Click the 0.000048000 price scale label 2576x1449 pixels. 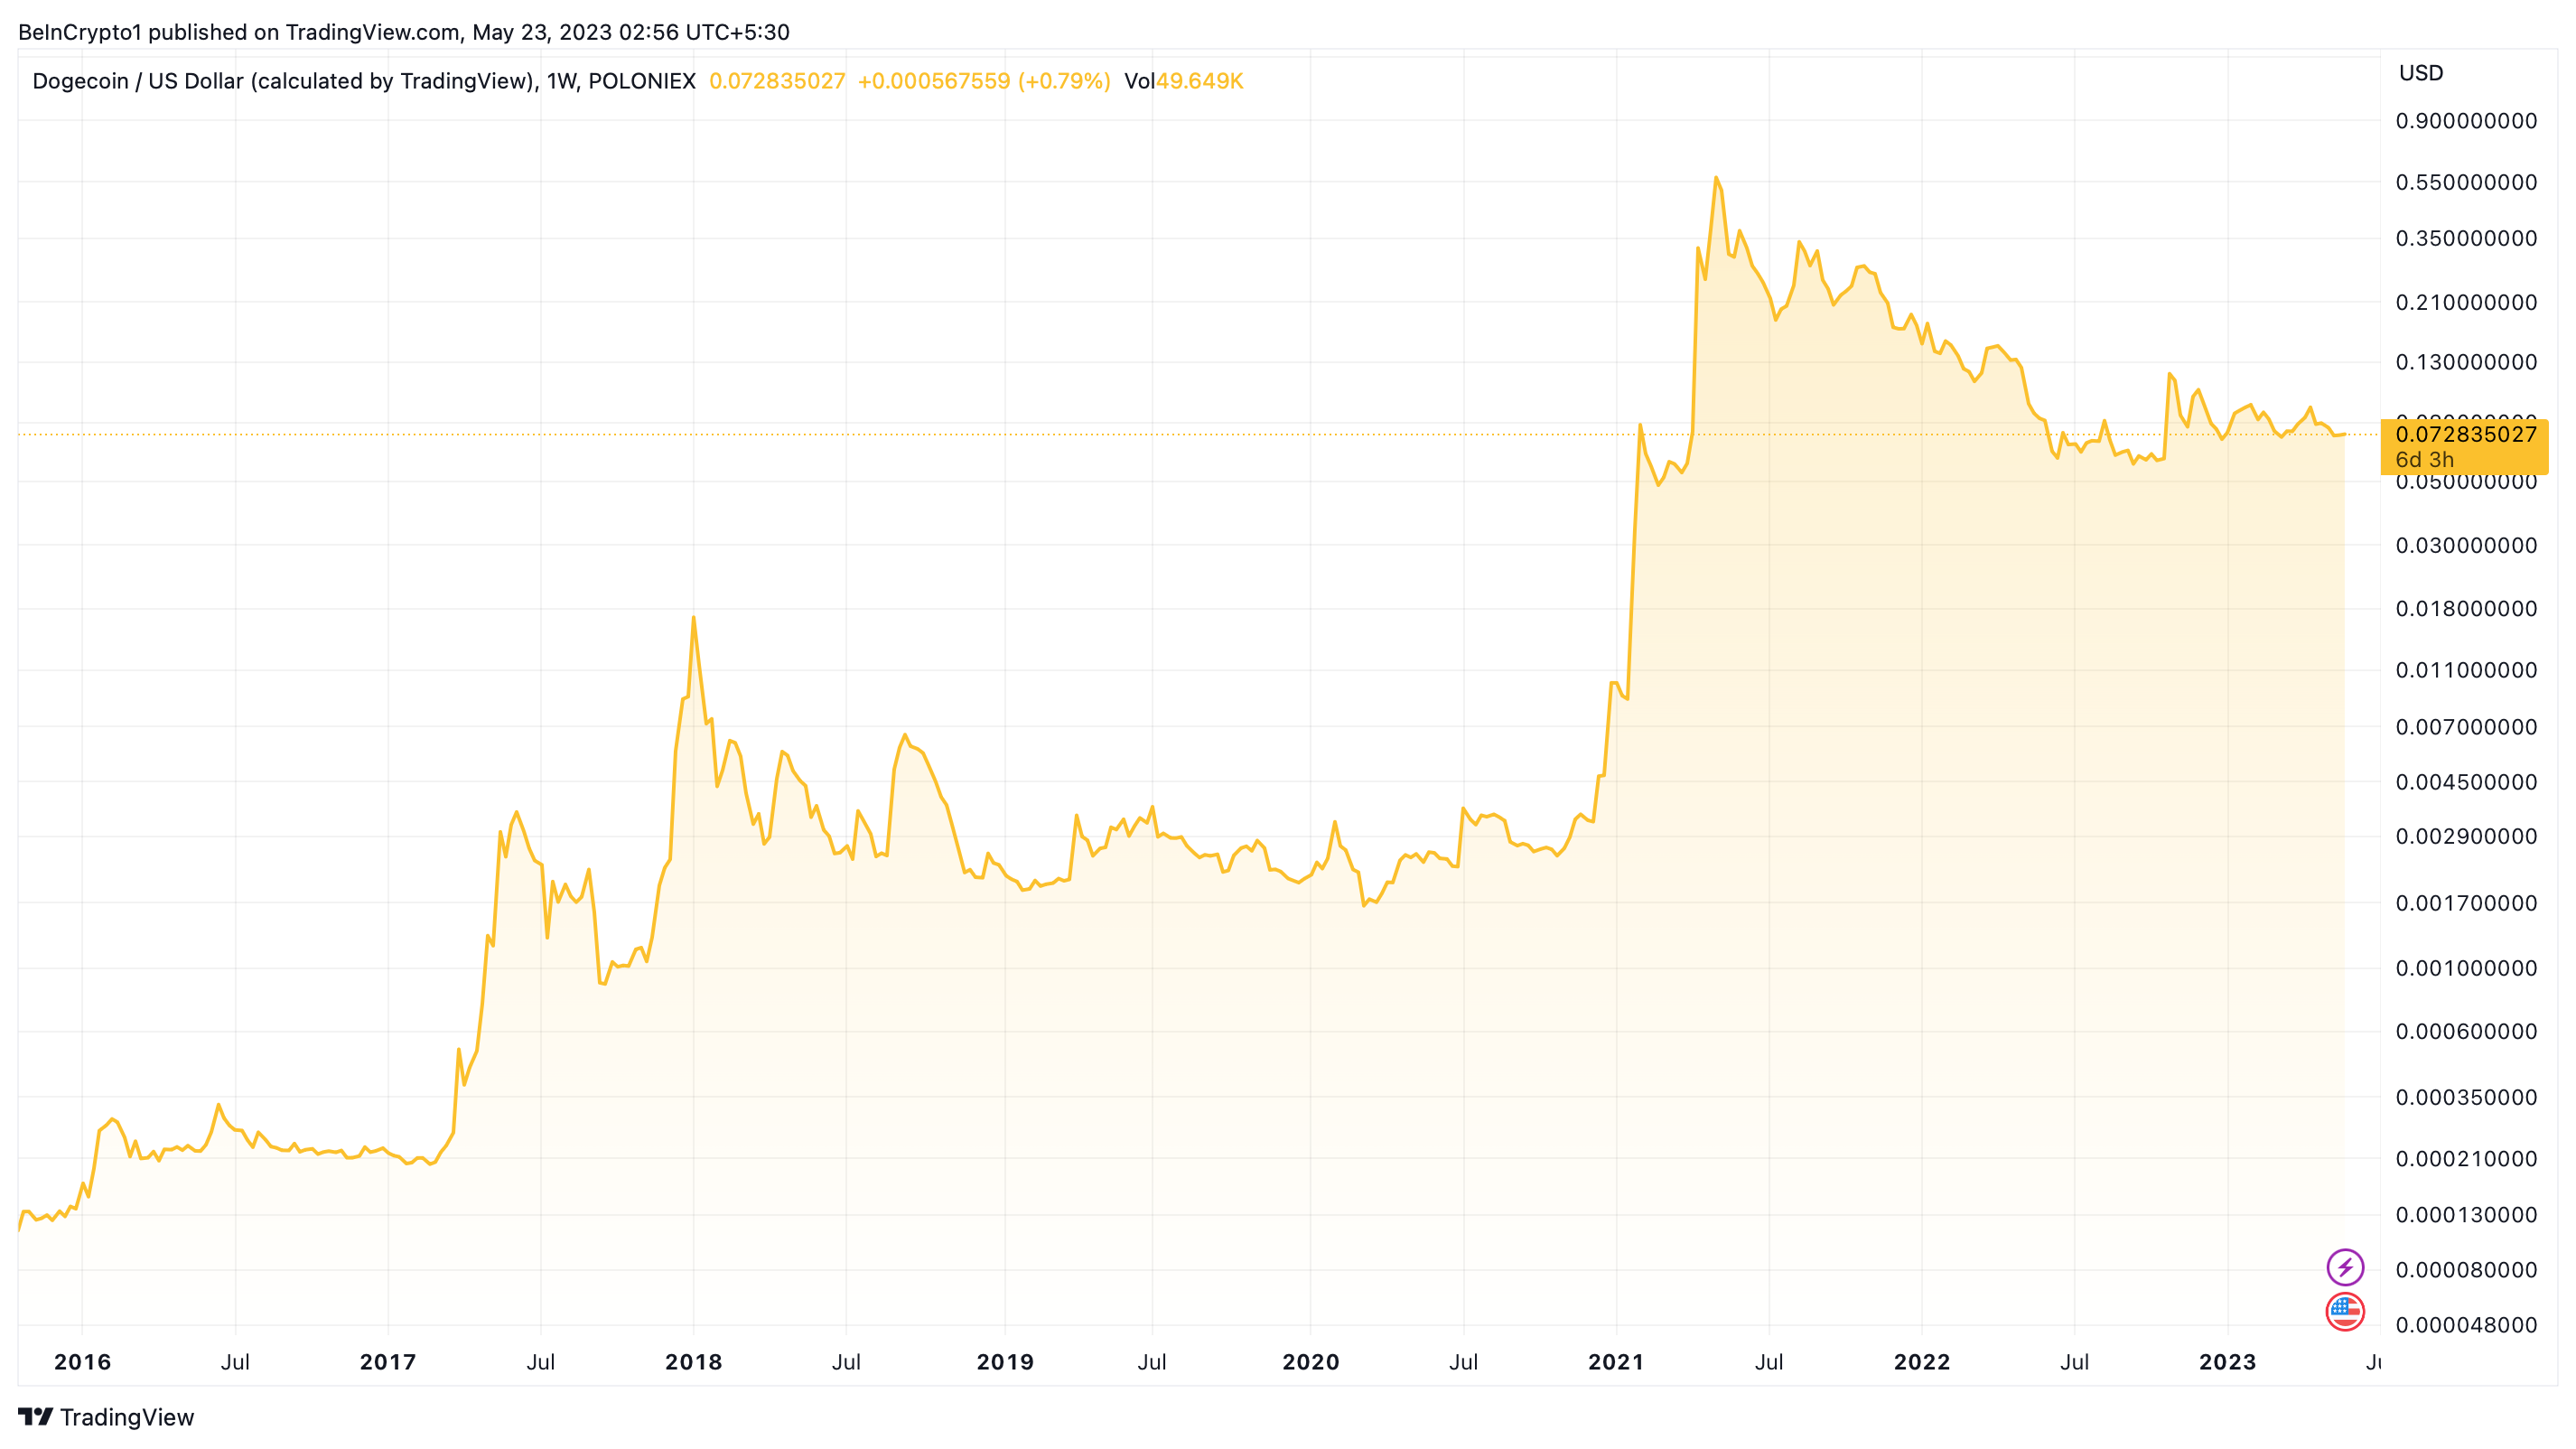click(2465, 1325)
